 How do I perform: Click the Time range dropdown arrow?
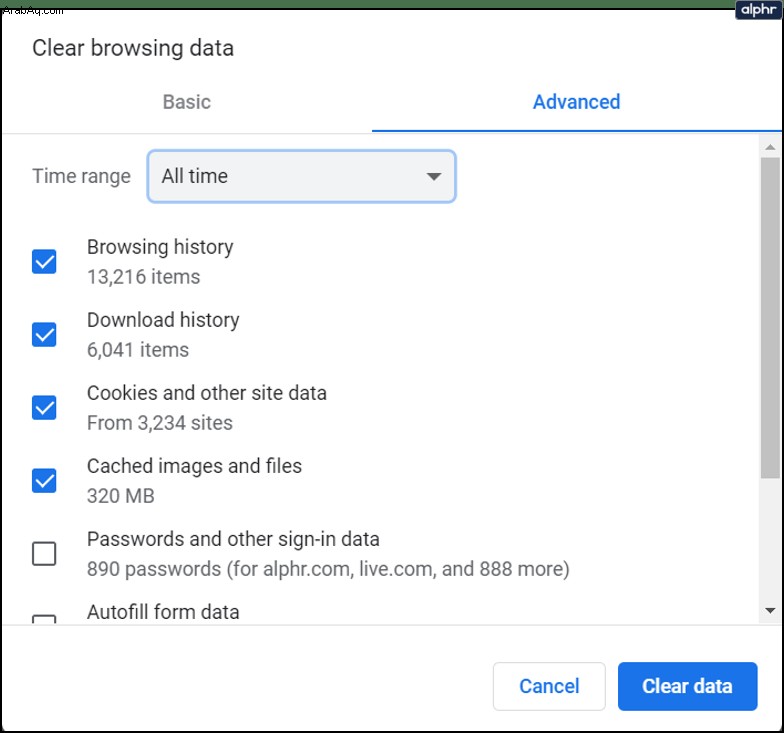(x=434, y=176)
